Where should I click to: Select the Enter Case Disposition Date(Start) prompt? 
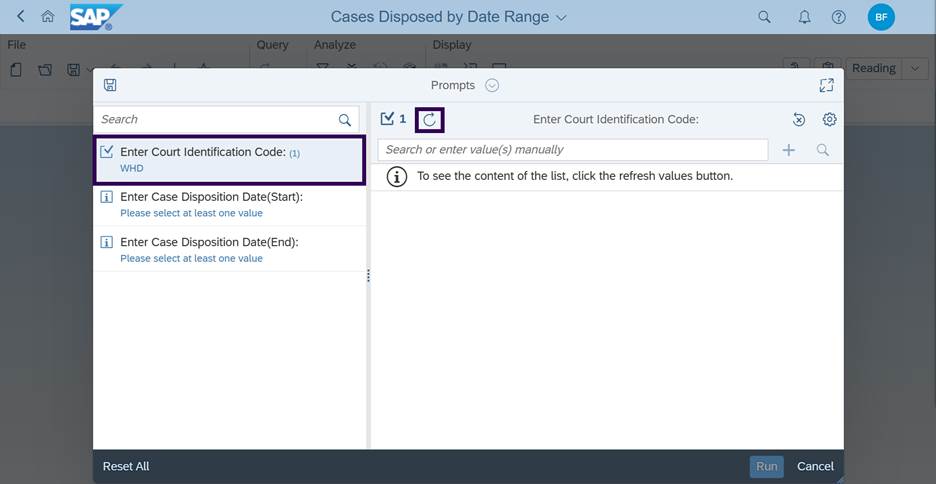(229, 204)
